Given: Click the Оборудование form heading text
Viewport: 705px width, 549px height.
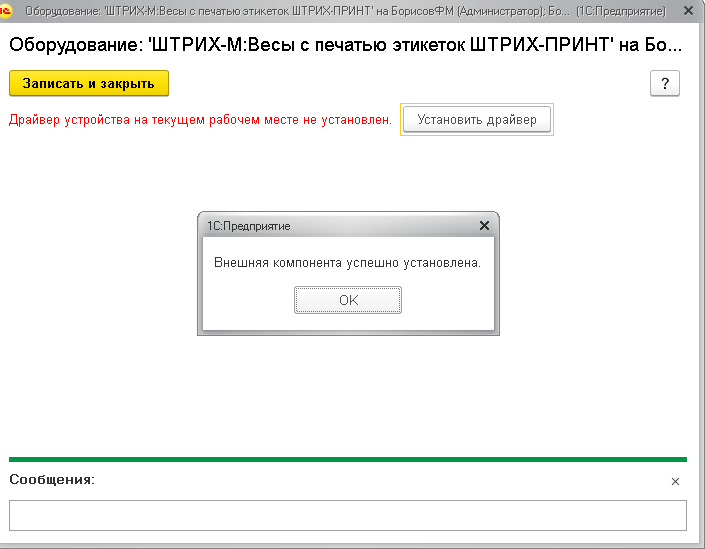Looking at the screenshot, I should pos(345,45).
